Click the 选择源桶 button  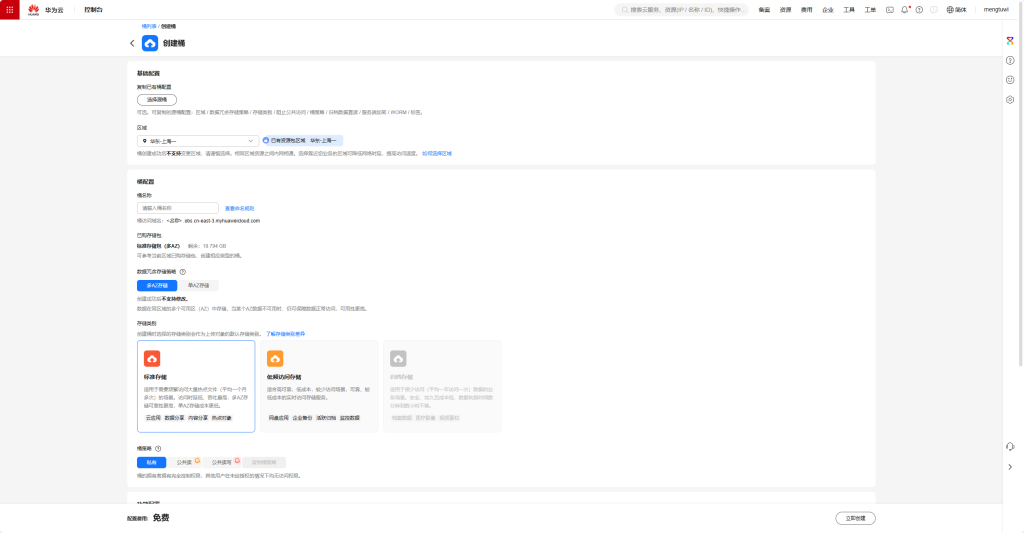157,100
